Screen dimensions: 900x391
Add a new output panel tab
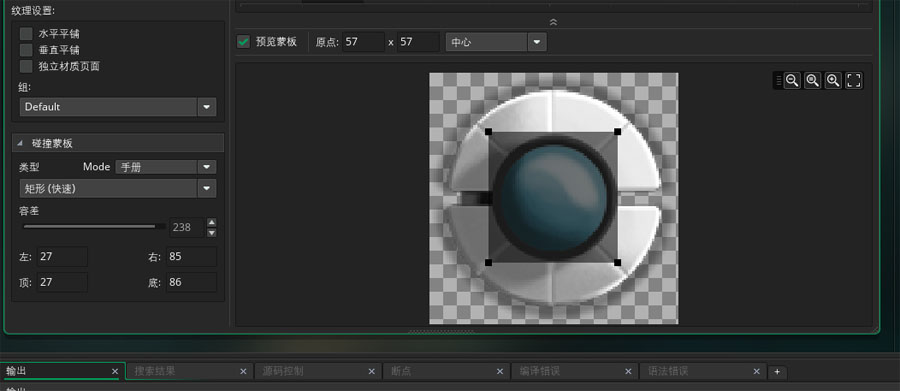point(777,372)
